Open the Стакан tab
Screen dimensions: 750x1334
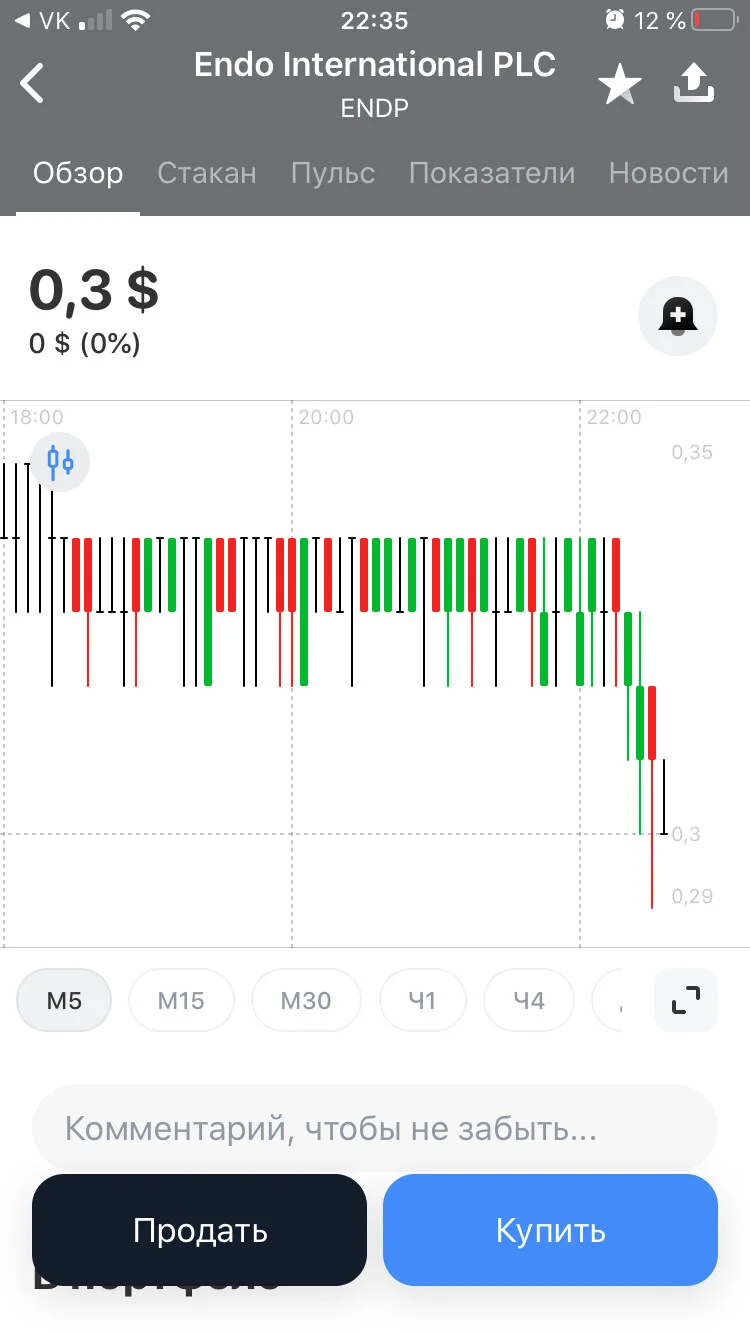pyautogui.click(x=207, y=173)
